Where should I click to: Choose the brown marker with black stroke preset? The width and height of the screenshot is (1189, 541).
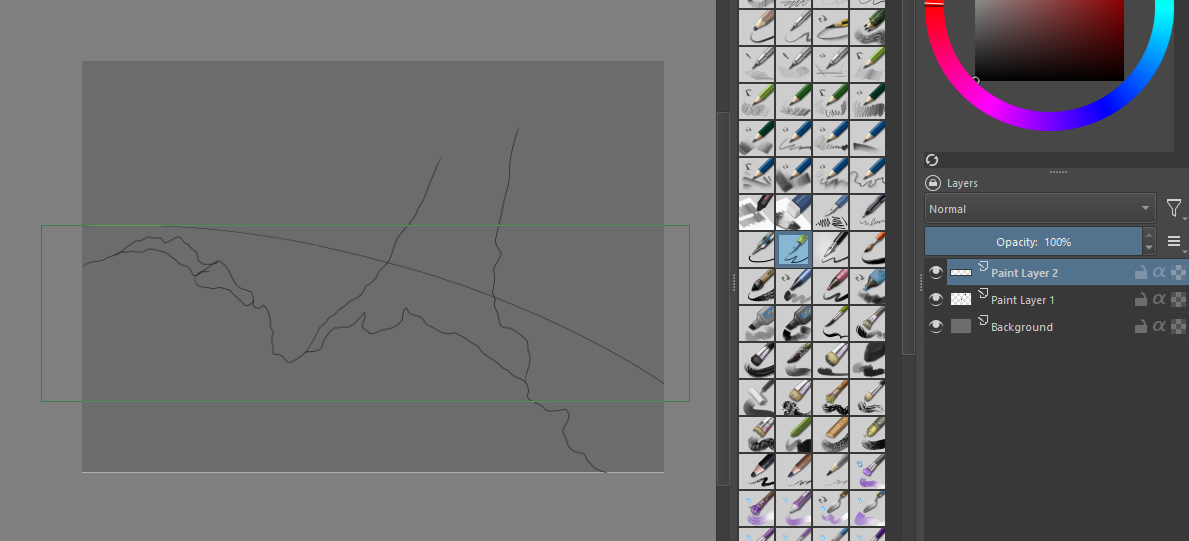click(756, 286)
